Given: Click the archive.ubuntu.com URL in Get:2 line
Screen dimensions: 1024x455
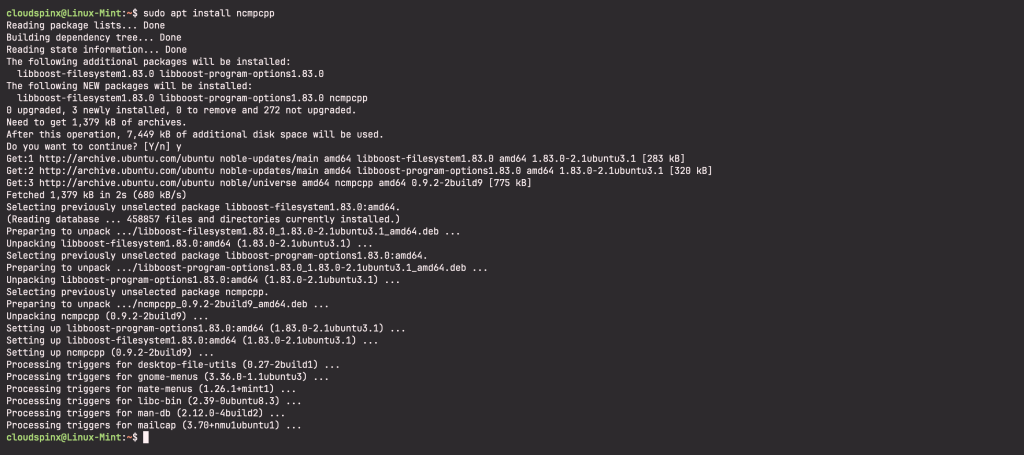Looking at the screenshot, I should click(x=127, y=171).
